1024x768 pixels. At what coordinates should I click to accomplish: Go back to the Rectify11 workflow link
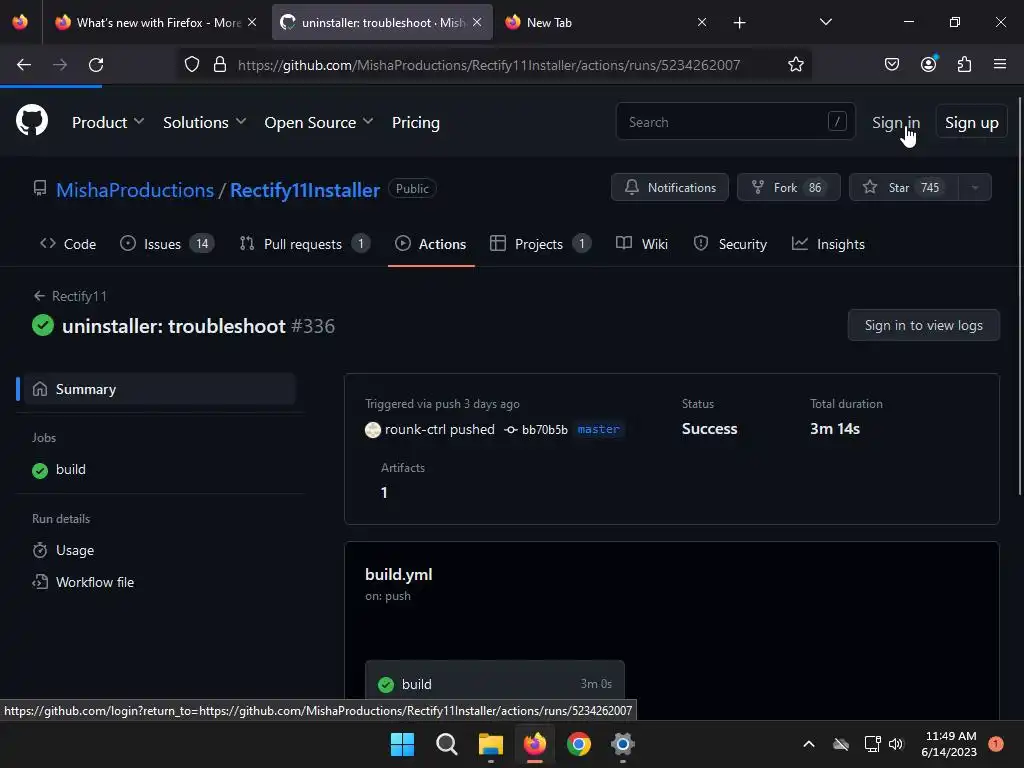tap(70, 296)
